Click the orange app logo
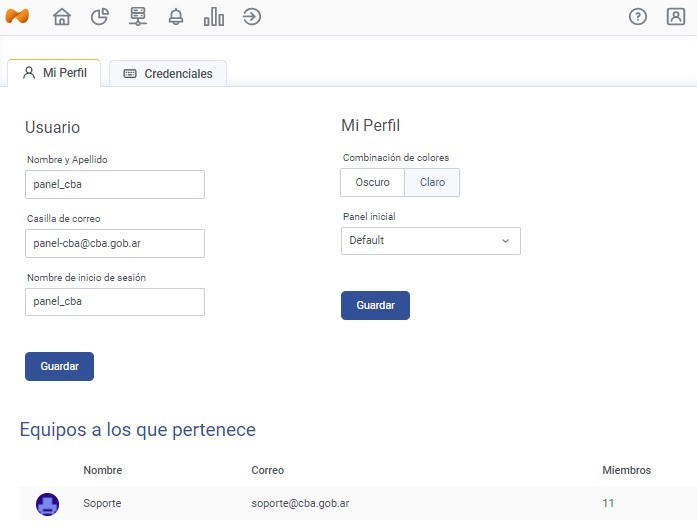This screenshot has width=697, height=532. tap(17, 17)
